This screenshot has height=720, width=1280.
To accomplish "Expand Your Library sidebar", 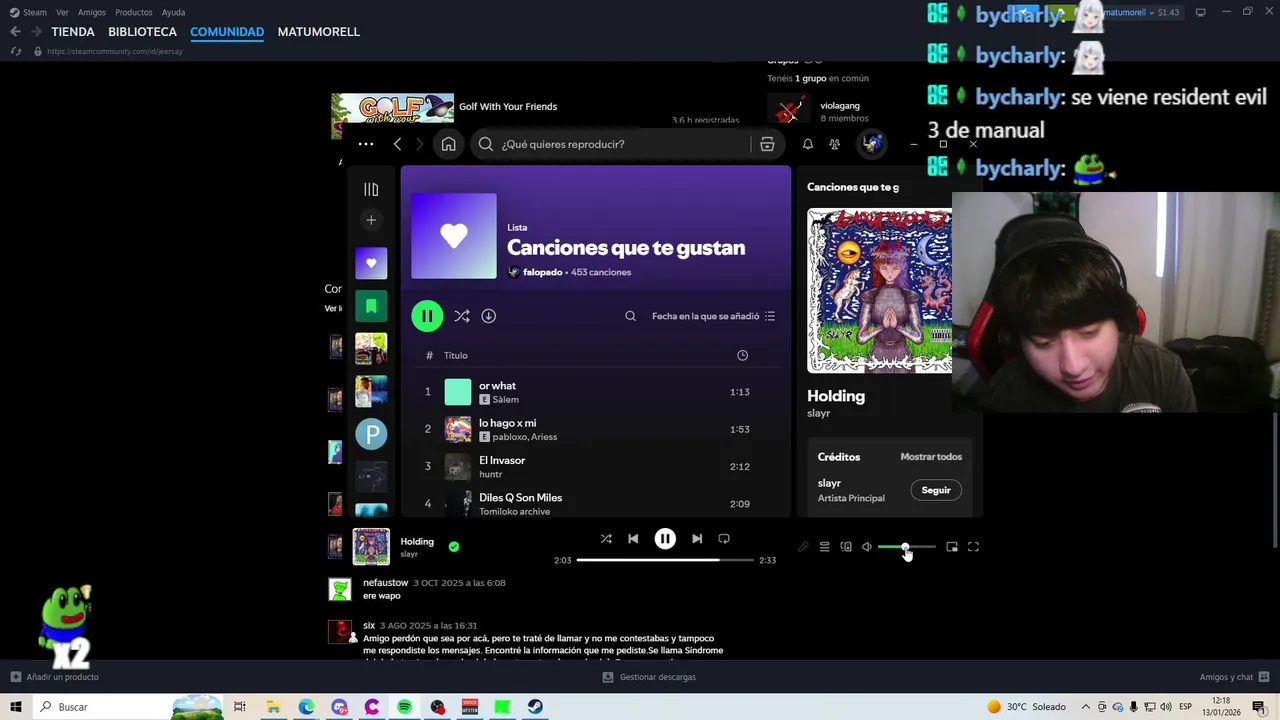I will coord(371,189).
